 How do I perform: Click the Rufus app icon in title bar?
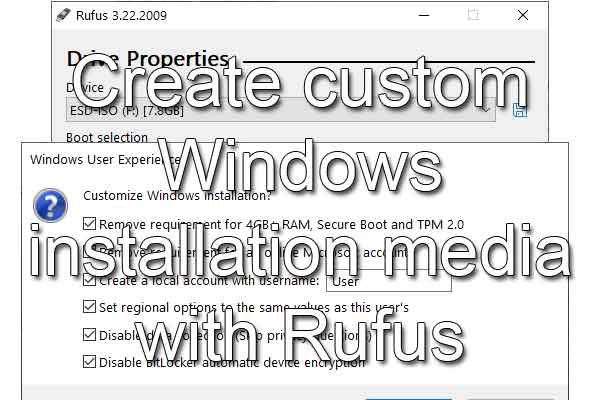(x=63, y=15)
